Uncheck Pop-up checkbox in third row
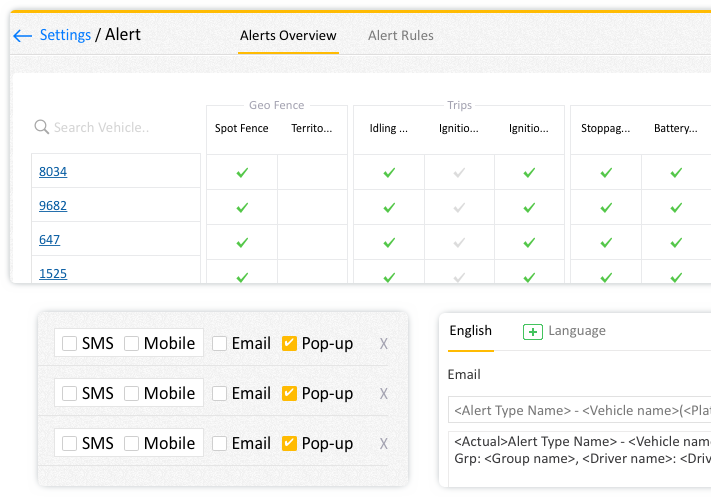The height and width of the screenshot is (497, 711). [290, 444]
